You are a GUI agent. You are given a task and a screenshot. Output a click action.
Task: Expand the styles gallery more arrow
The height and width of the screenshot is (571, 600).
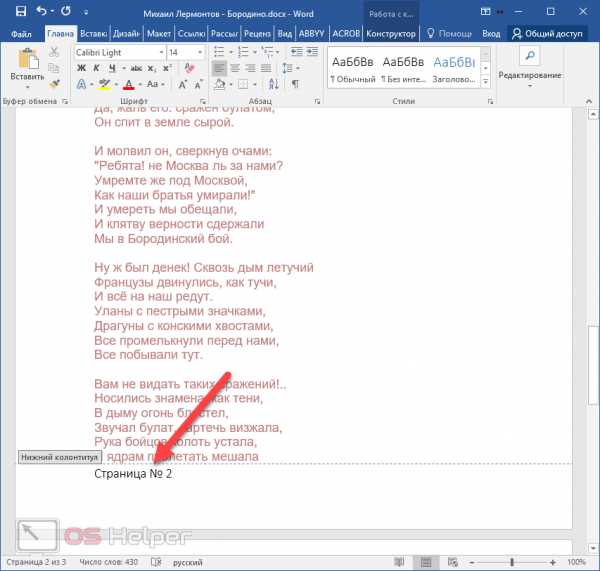pyautogui.click(x=486, y=82)
